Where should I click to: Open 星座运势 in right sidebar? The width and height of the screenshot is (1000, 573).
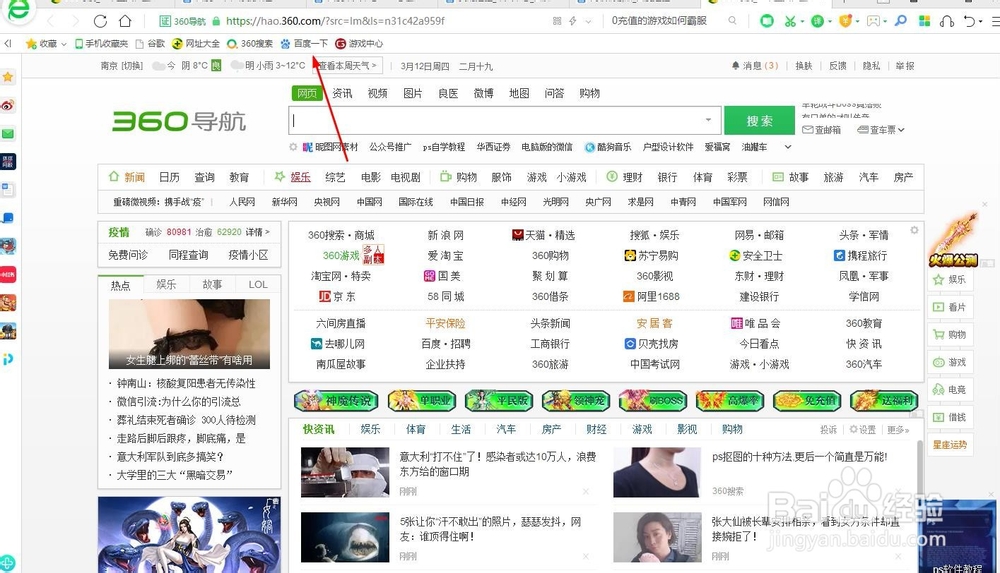[x=950, y=445]
